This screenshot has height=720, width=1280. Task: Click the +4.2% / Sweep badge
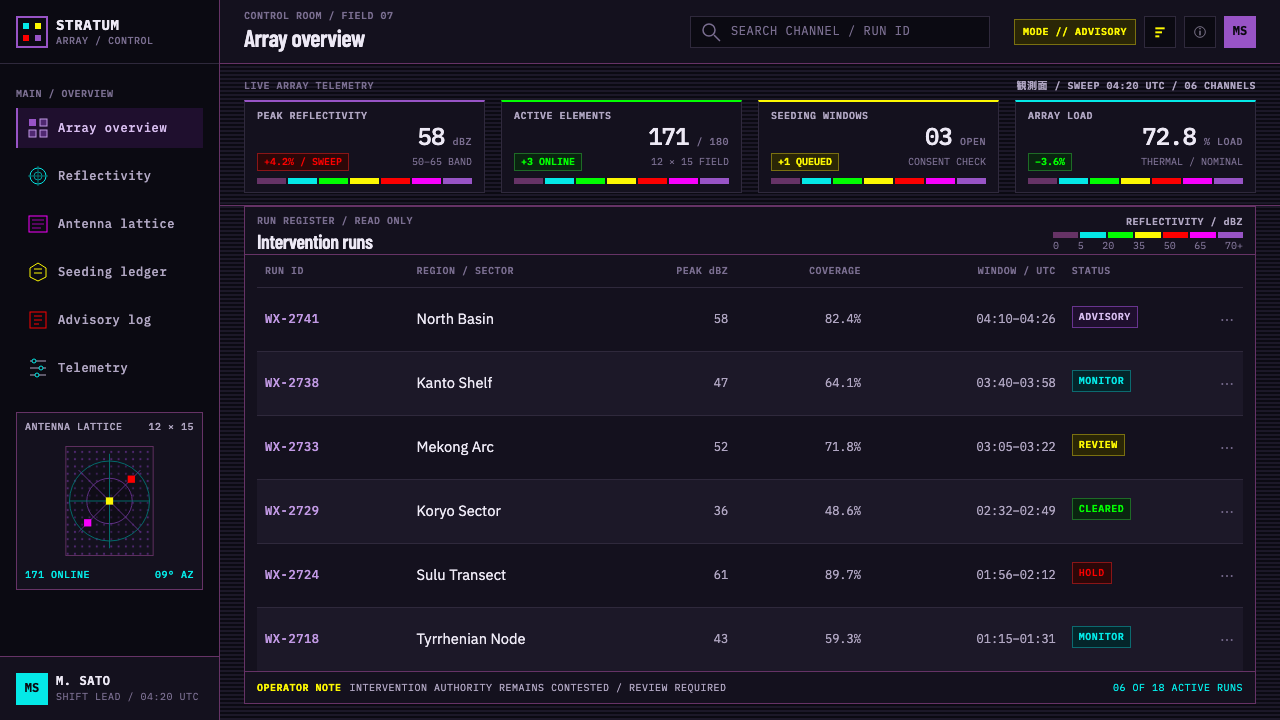click(303, 162)
